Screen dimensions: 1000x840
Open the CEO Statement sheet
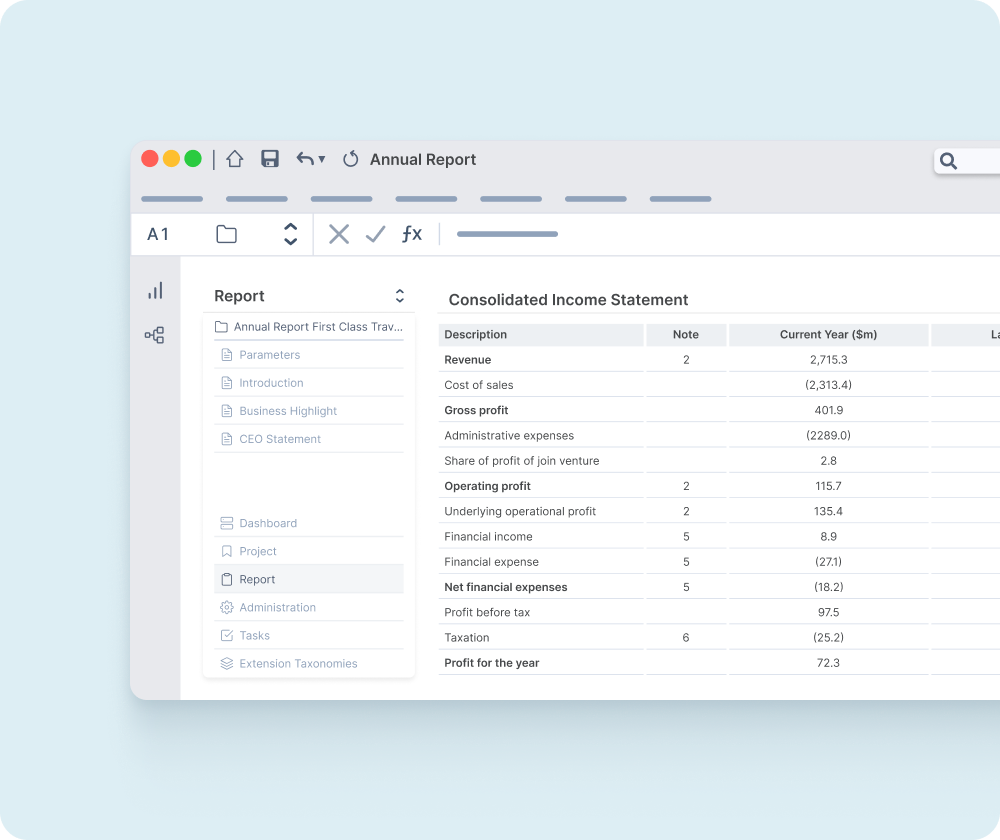coord(278,438)
